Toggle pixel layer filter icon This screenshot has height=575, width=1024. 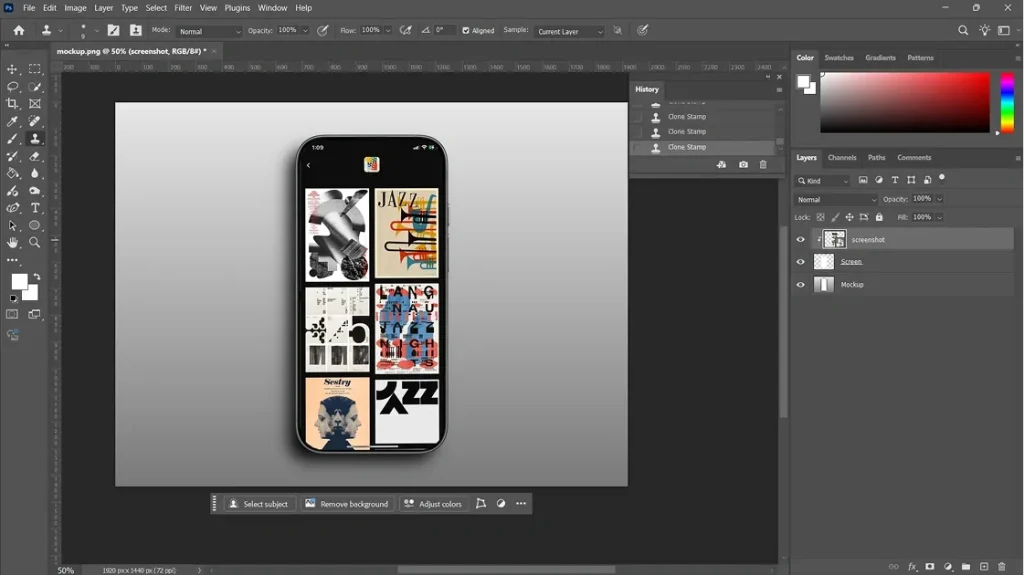pos(863,180)
